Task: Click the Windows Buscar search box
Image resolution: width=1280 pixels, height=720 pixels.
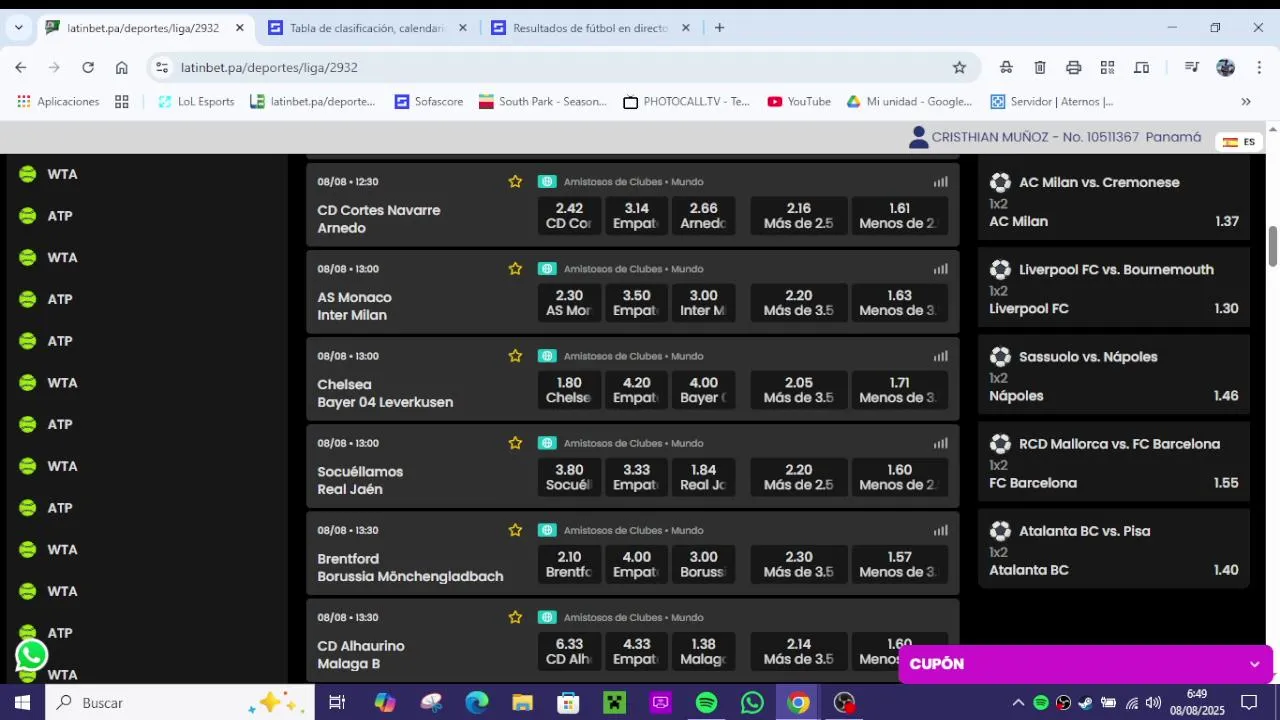Action: coord(180,703)
